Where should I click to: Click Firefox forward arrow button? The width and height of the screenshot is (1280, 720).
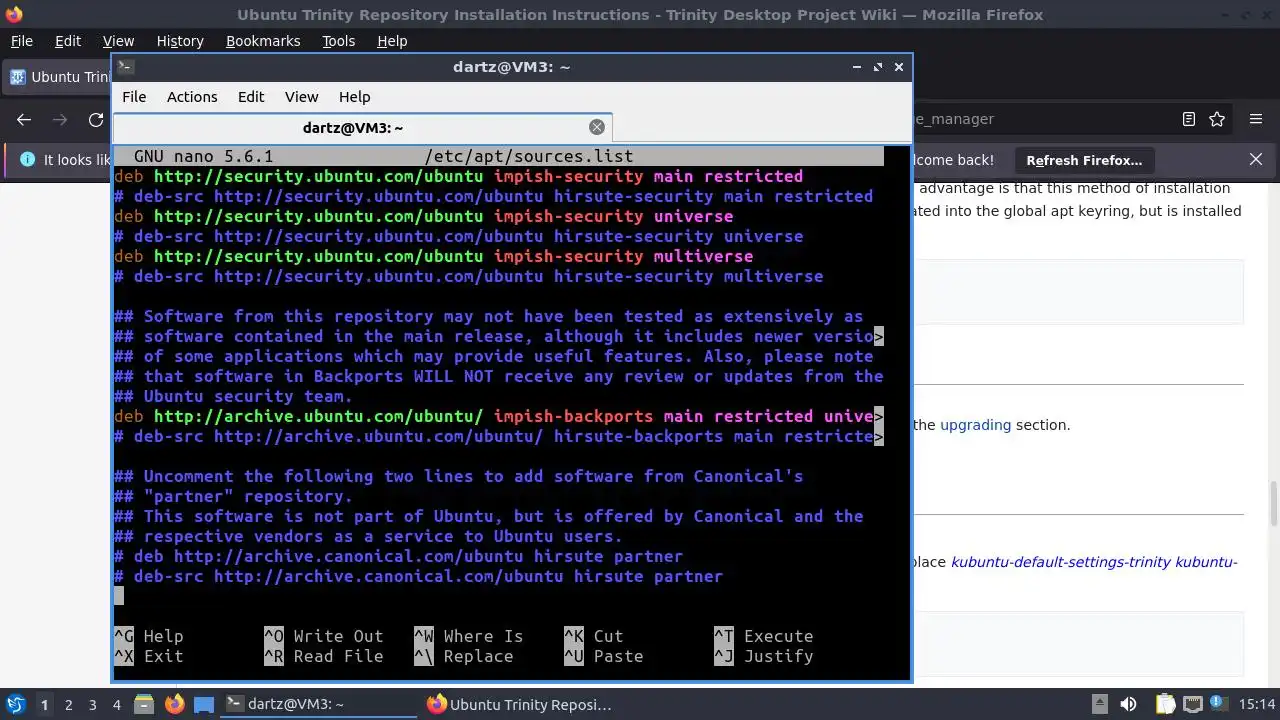tap(60, 119)
